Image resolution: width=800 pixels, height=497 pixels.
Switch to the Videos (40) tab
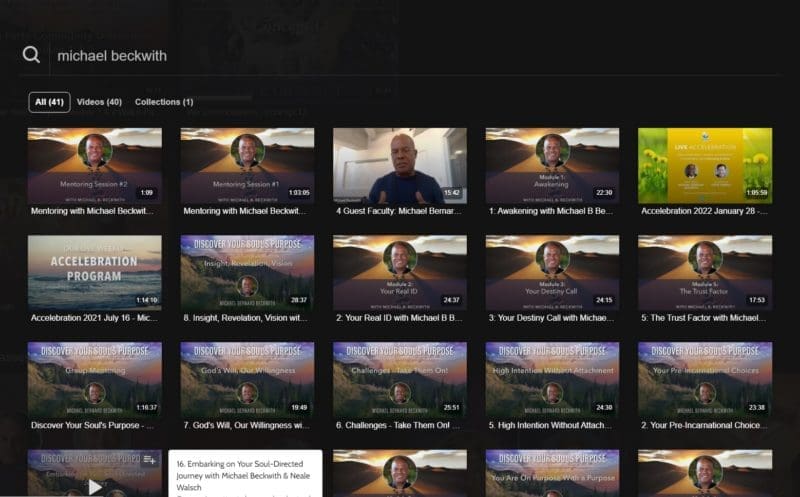tap(99, 102)
